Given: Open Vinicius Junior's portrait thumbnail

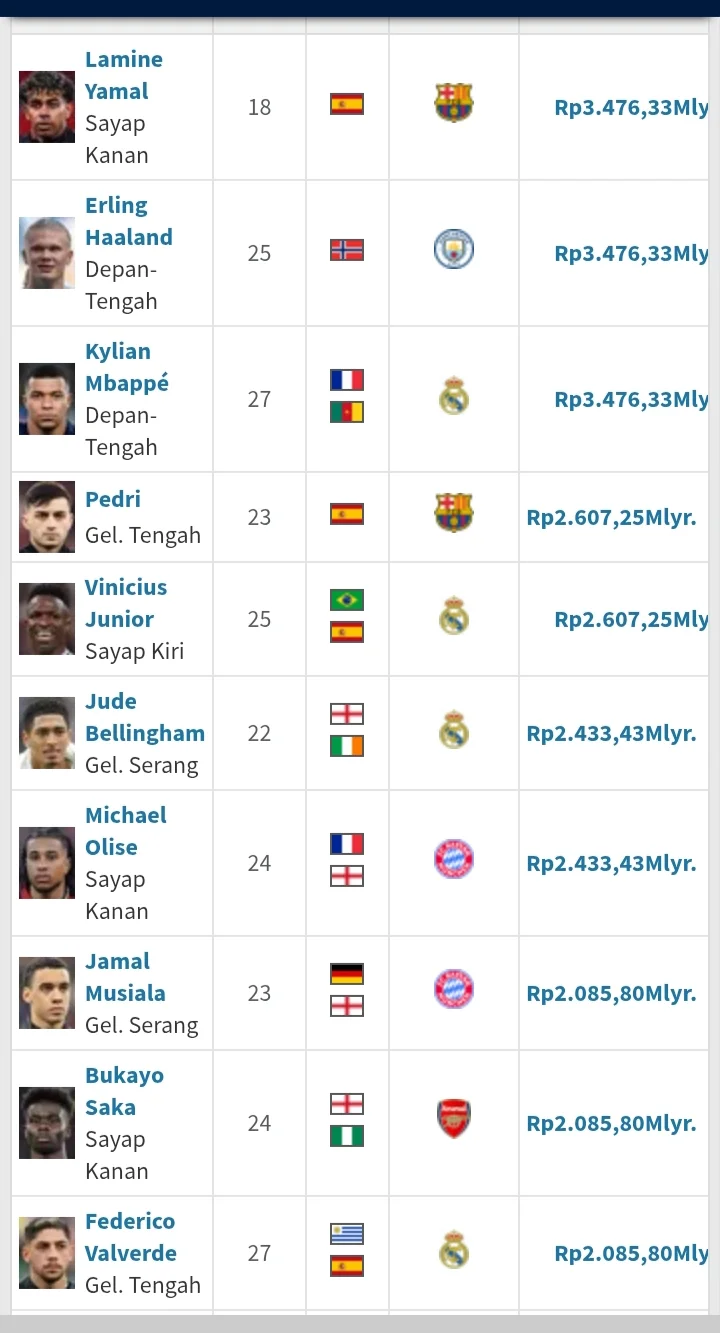Looking at the screenshot, I should click(x=47, y=619).
